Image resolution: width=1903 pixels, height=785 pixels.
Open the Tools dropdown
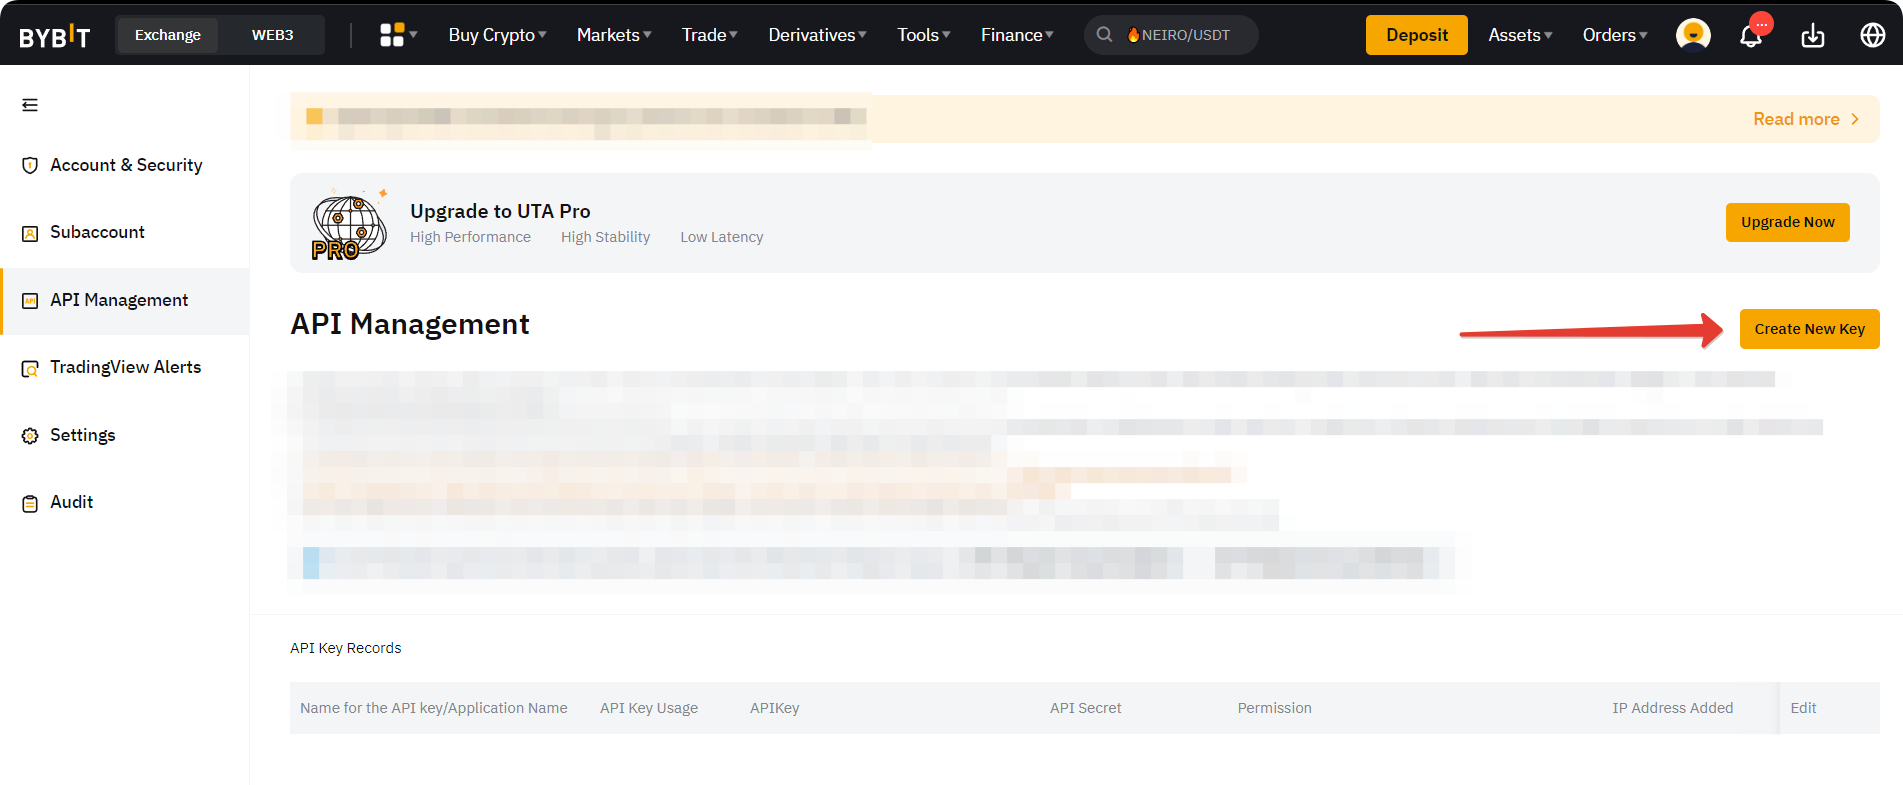point(924,35)
